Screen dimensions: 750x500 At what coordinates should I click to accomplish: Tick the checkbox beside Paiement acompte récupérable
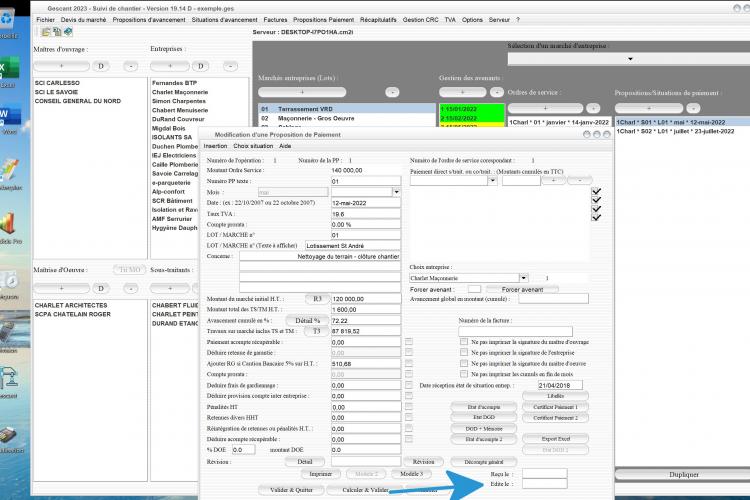(408, 342)
